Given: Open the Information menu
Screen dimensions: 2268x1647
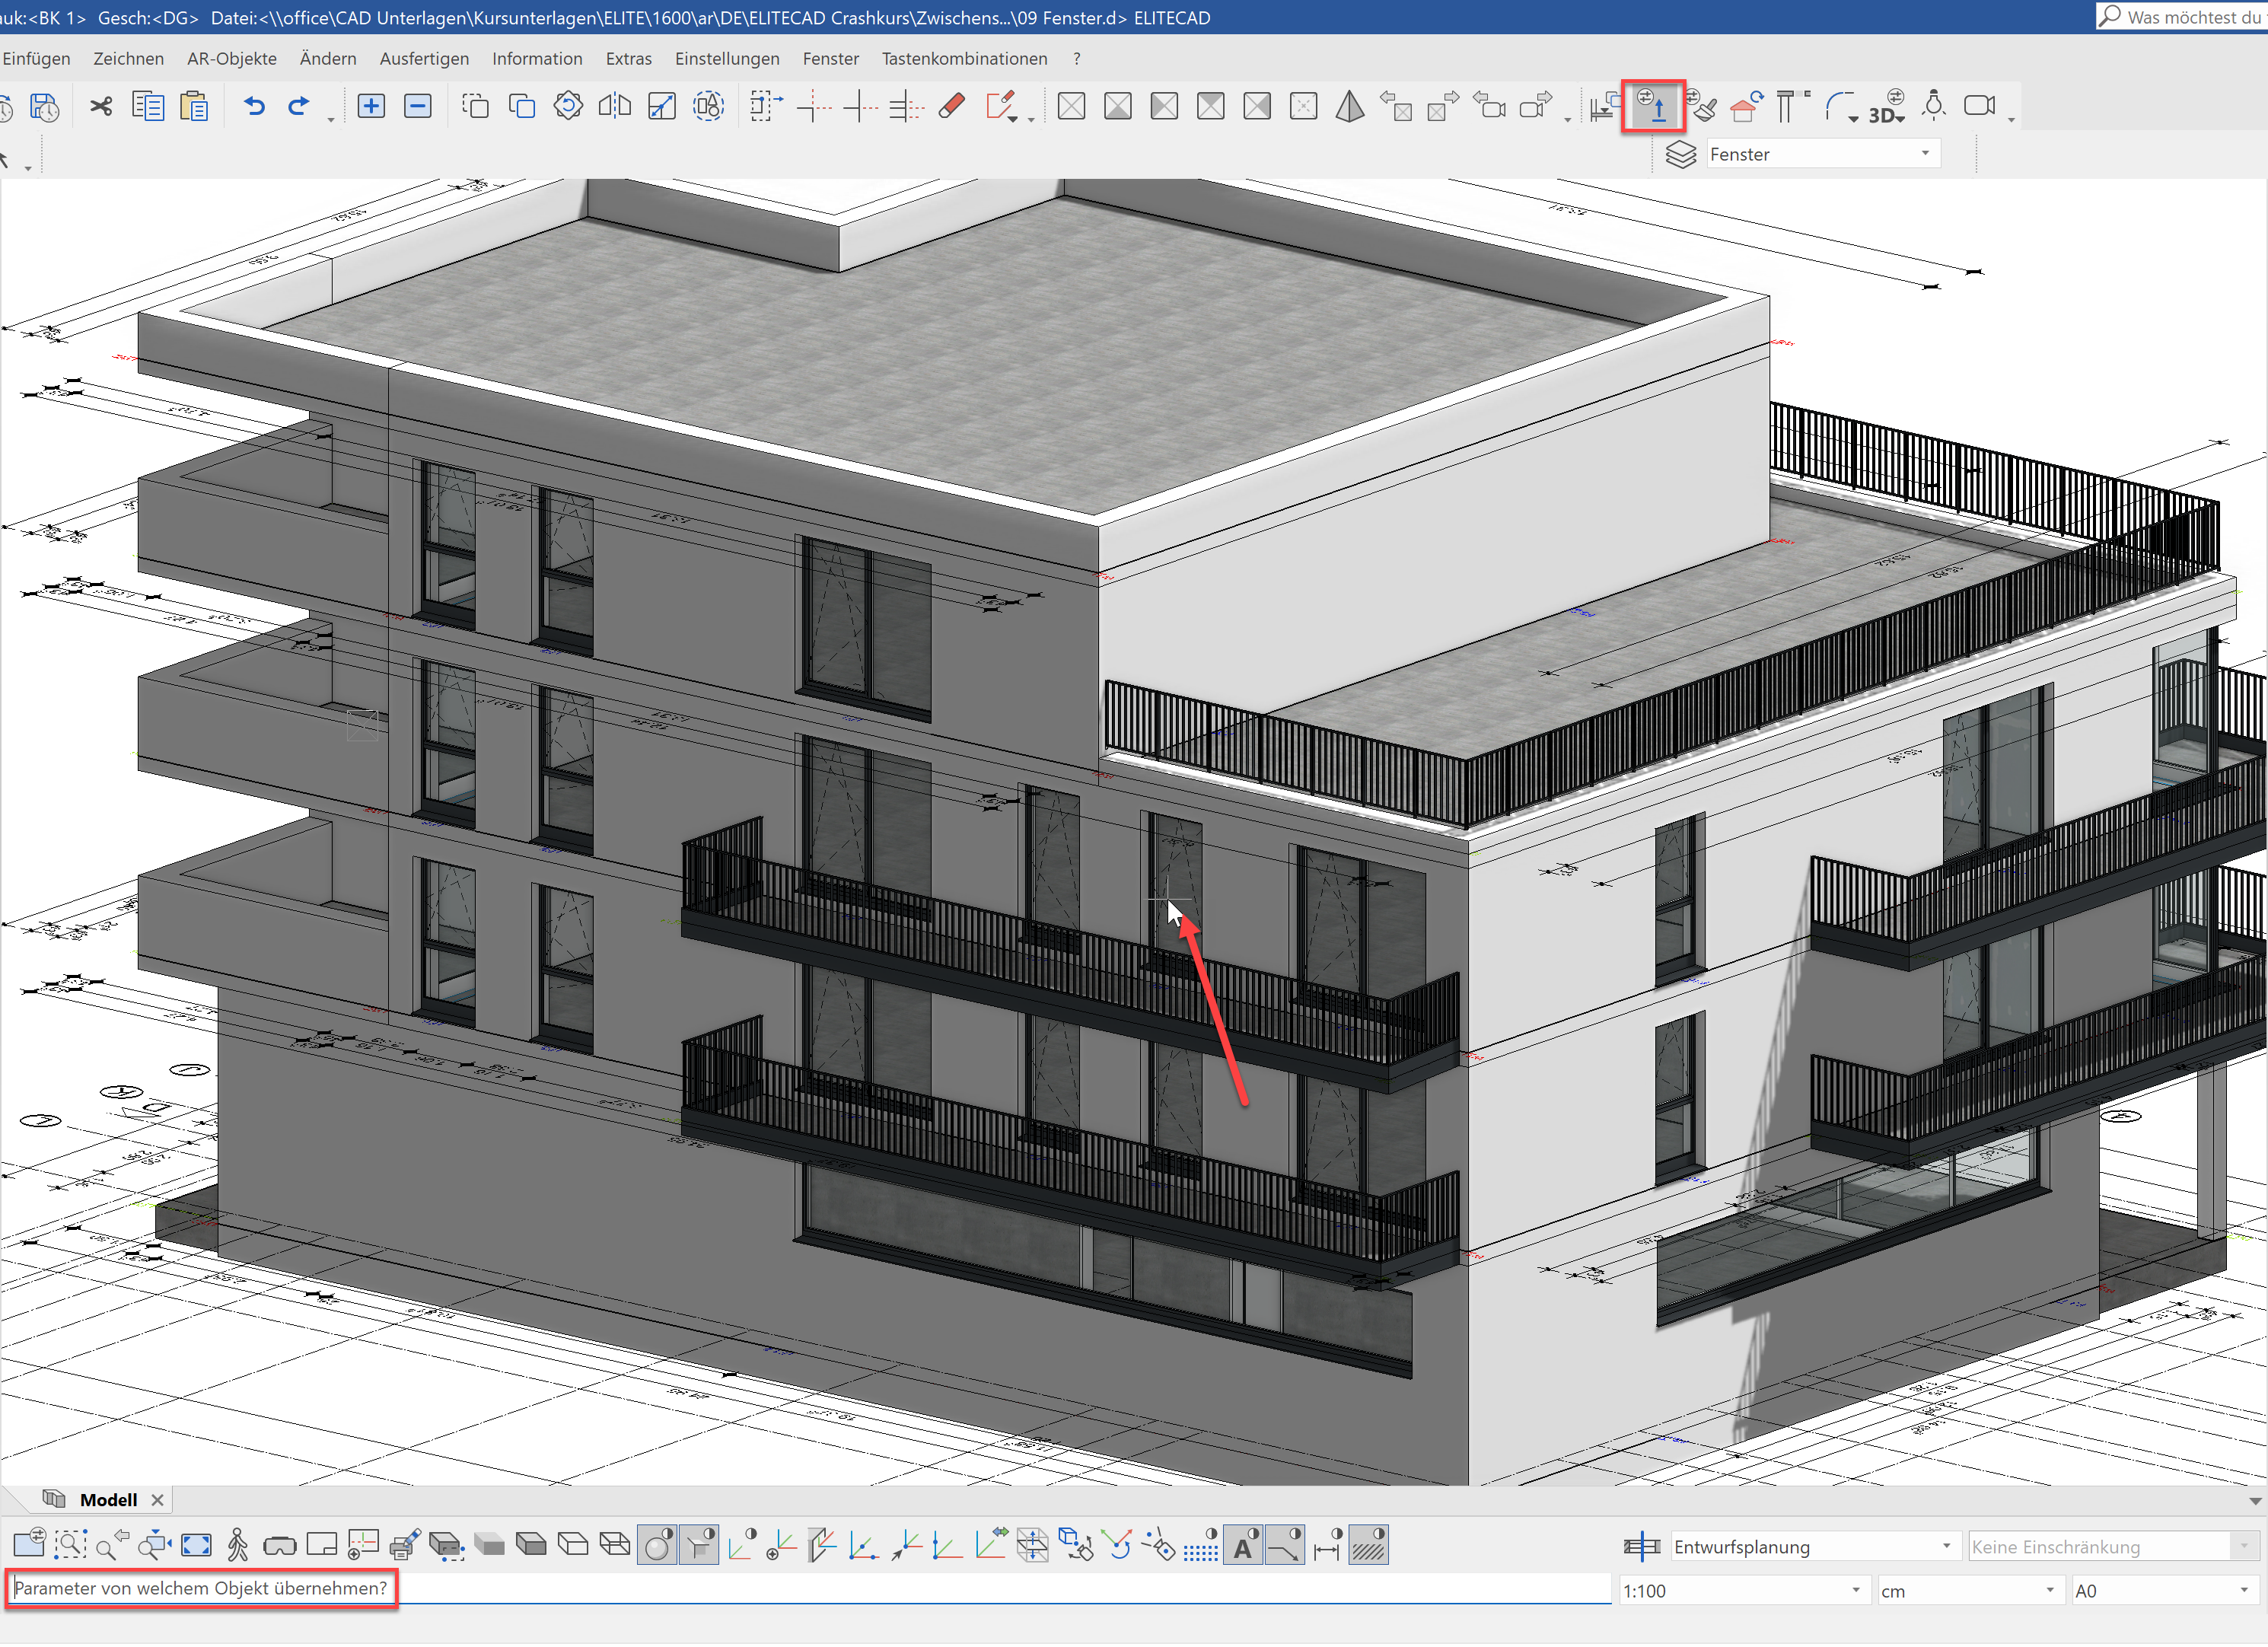Looking at the screenshot, I should coord(537,59).
